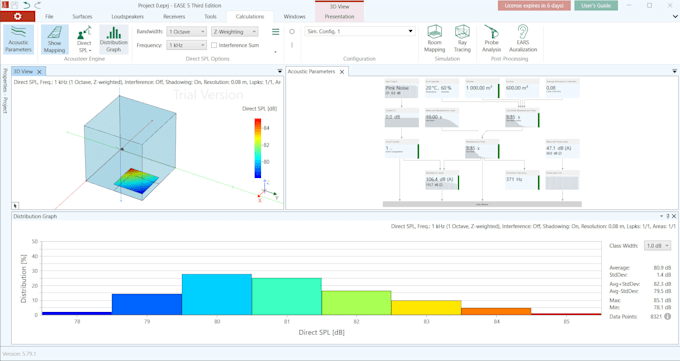Click the cyan 80 dB histogram bar
This screenshot has width=680, height=361.
coord(217,294)
